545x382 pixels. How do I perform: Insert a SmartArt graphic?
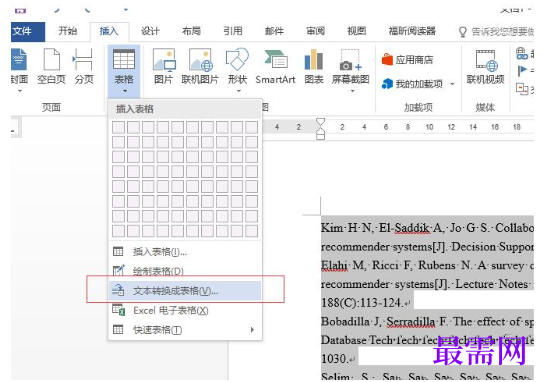point(275,67)
